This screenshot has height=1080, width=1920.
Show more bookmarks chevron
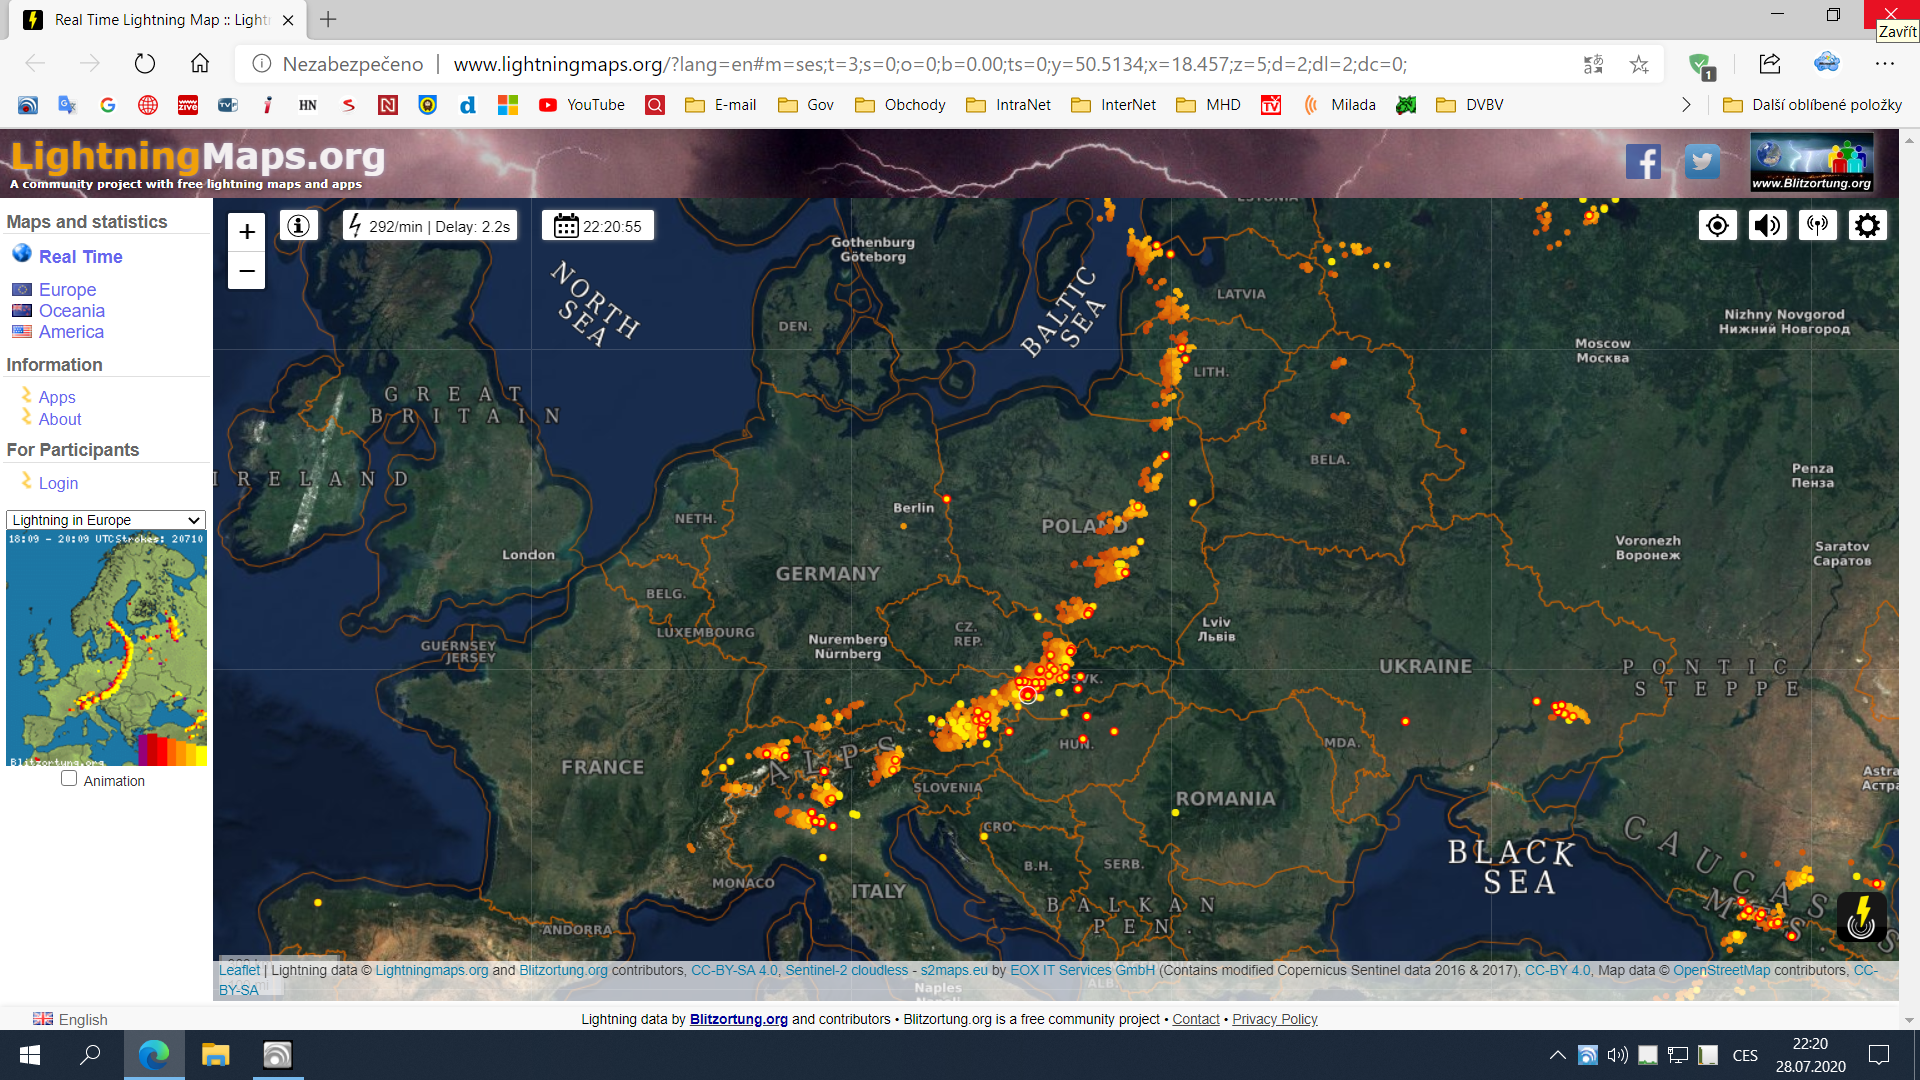[x=1686, y=105]
